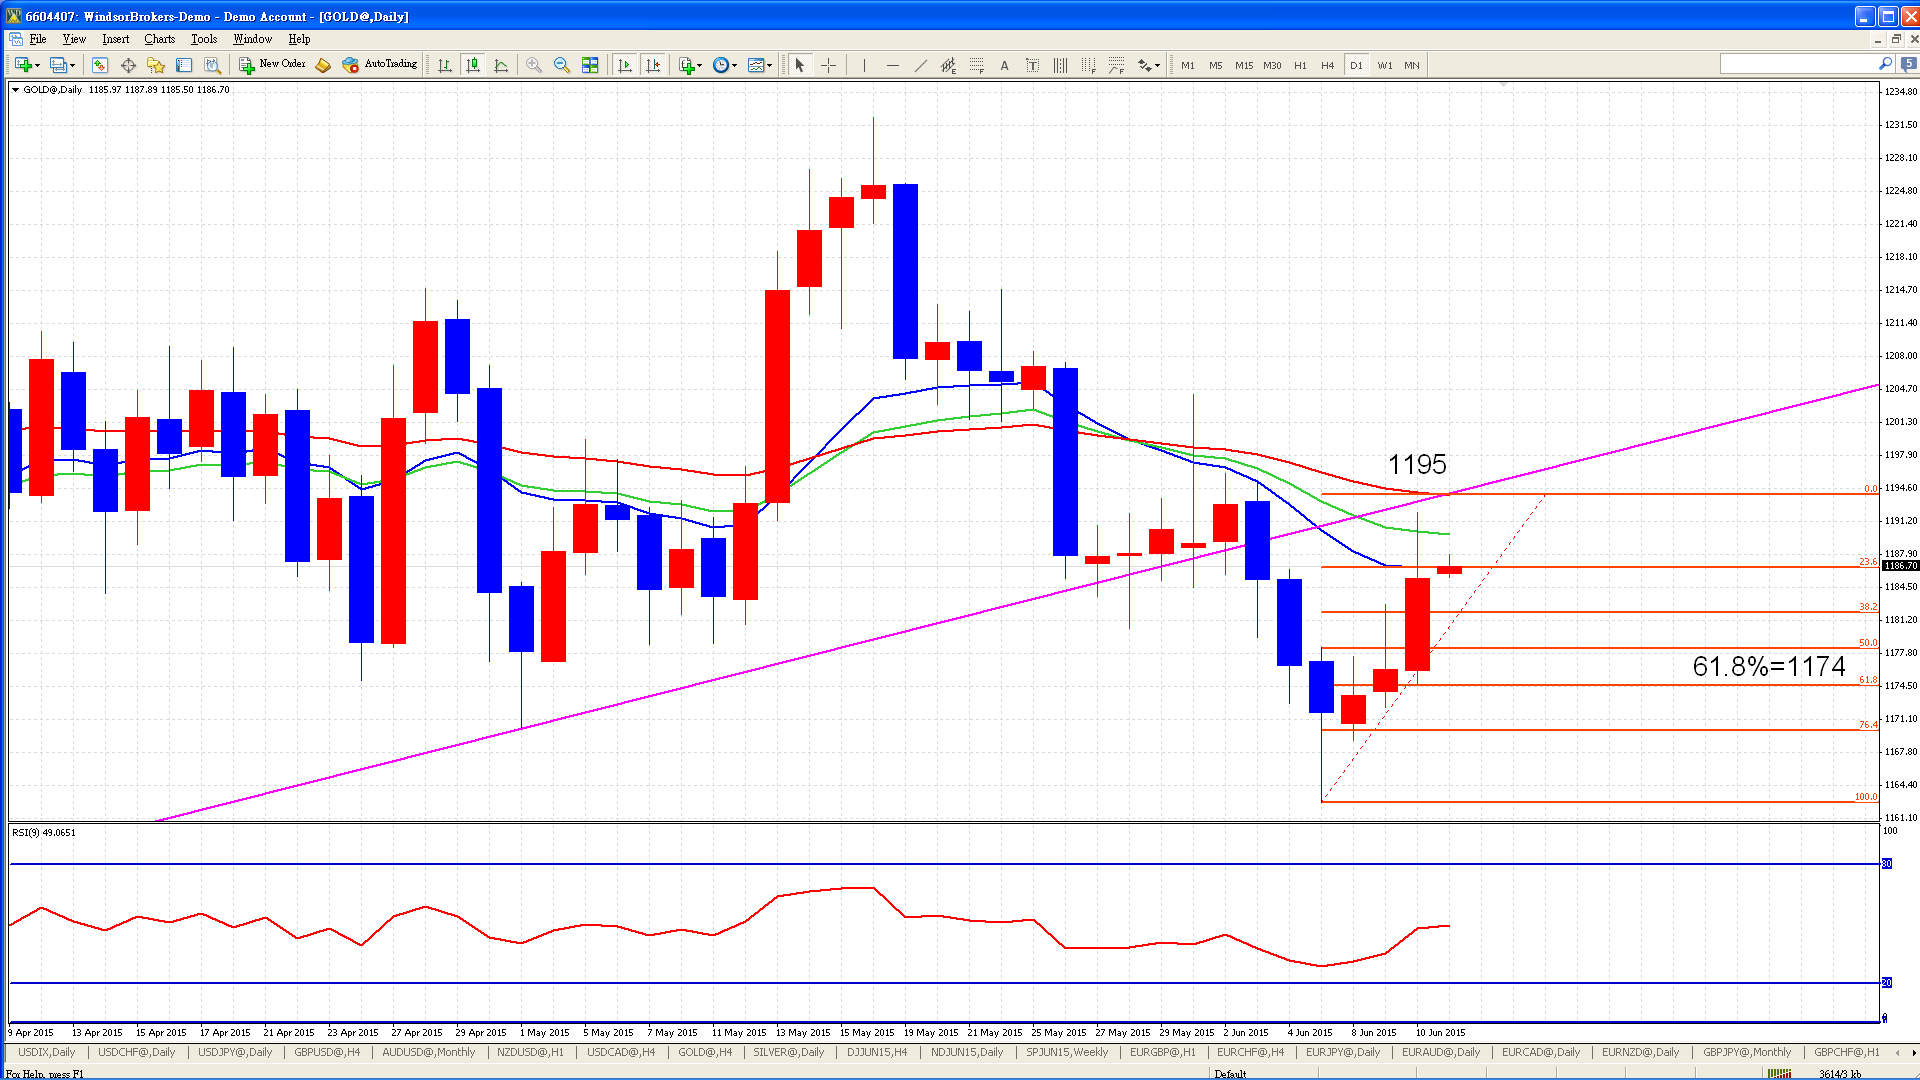
Task: Switch to the EURGBP@,H1 chart tab
Action: click(1163, 1052)
